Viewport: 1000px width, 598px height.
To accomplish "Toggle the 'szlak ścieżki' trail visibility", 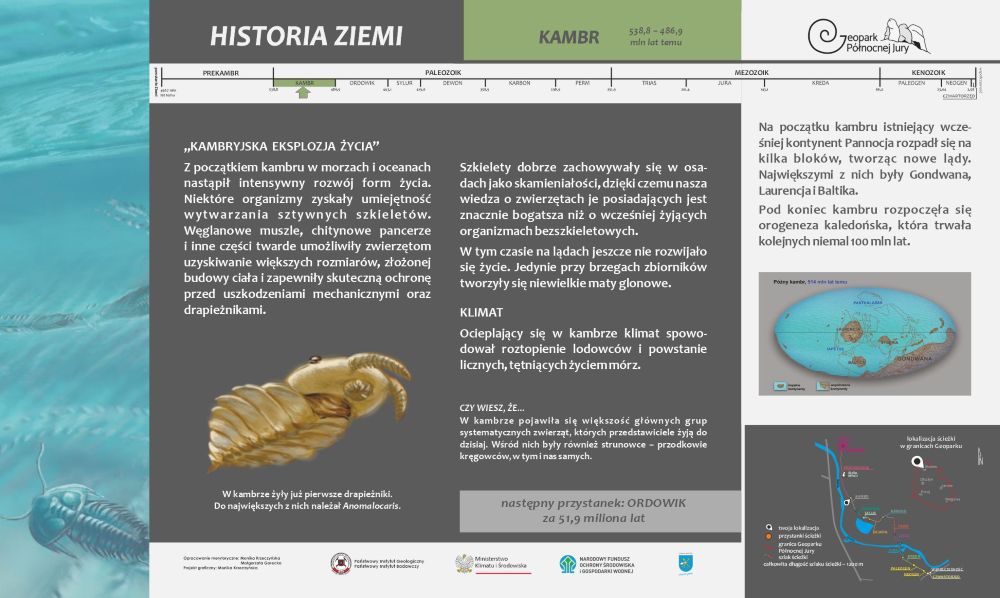I will 770,557.
